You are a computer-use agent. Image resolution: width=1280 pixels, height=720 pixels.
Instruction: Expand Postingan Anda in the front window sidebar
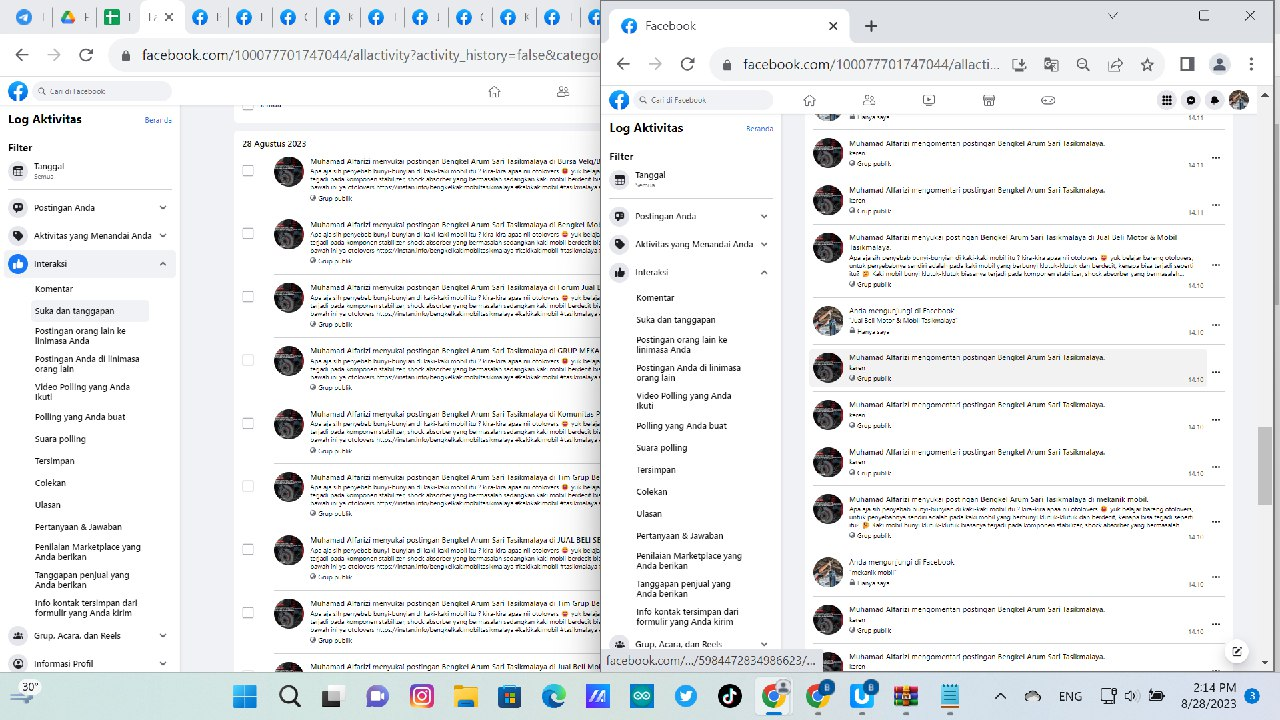click(x=691, y=216)
